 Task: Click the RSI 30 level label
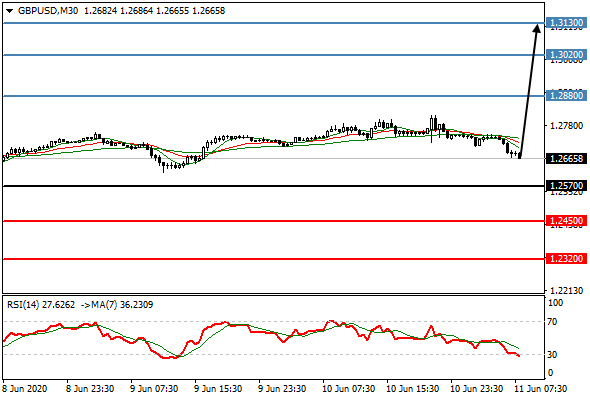552,354
